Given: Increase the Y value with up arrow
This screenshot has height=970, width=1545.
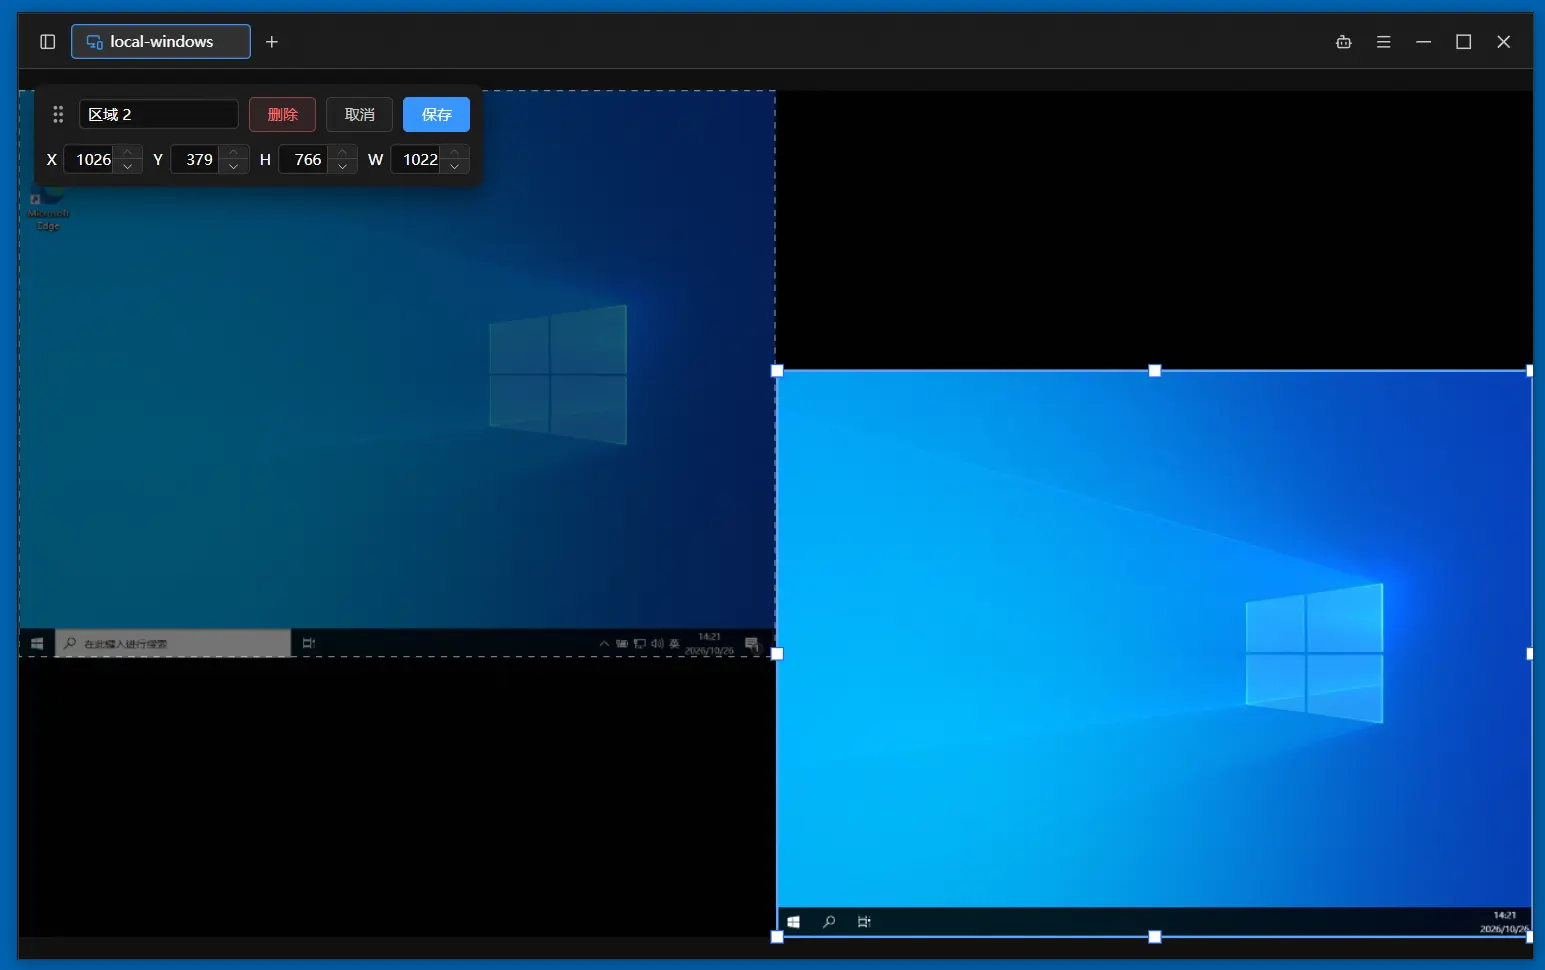Looking at the screenshot, I should point(234,152).
